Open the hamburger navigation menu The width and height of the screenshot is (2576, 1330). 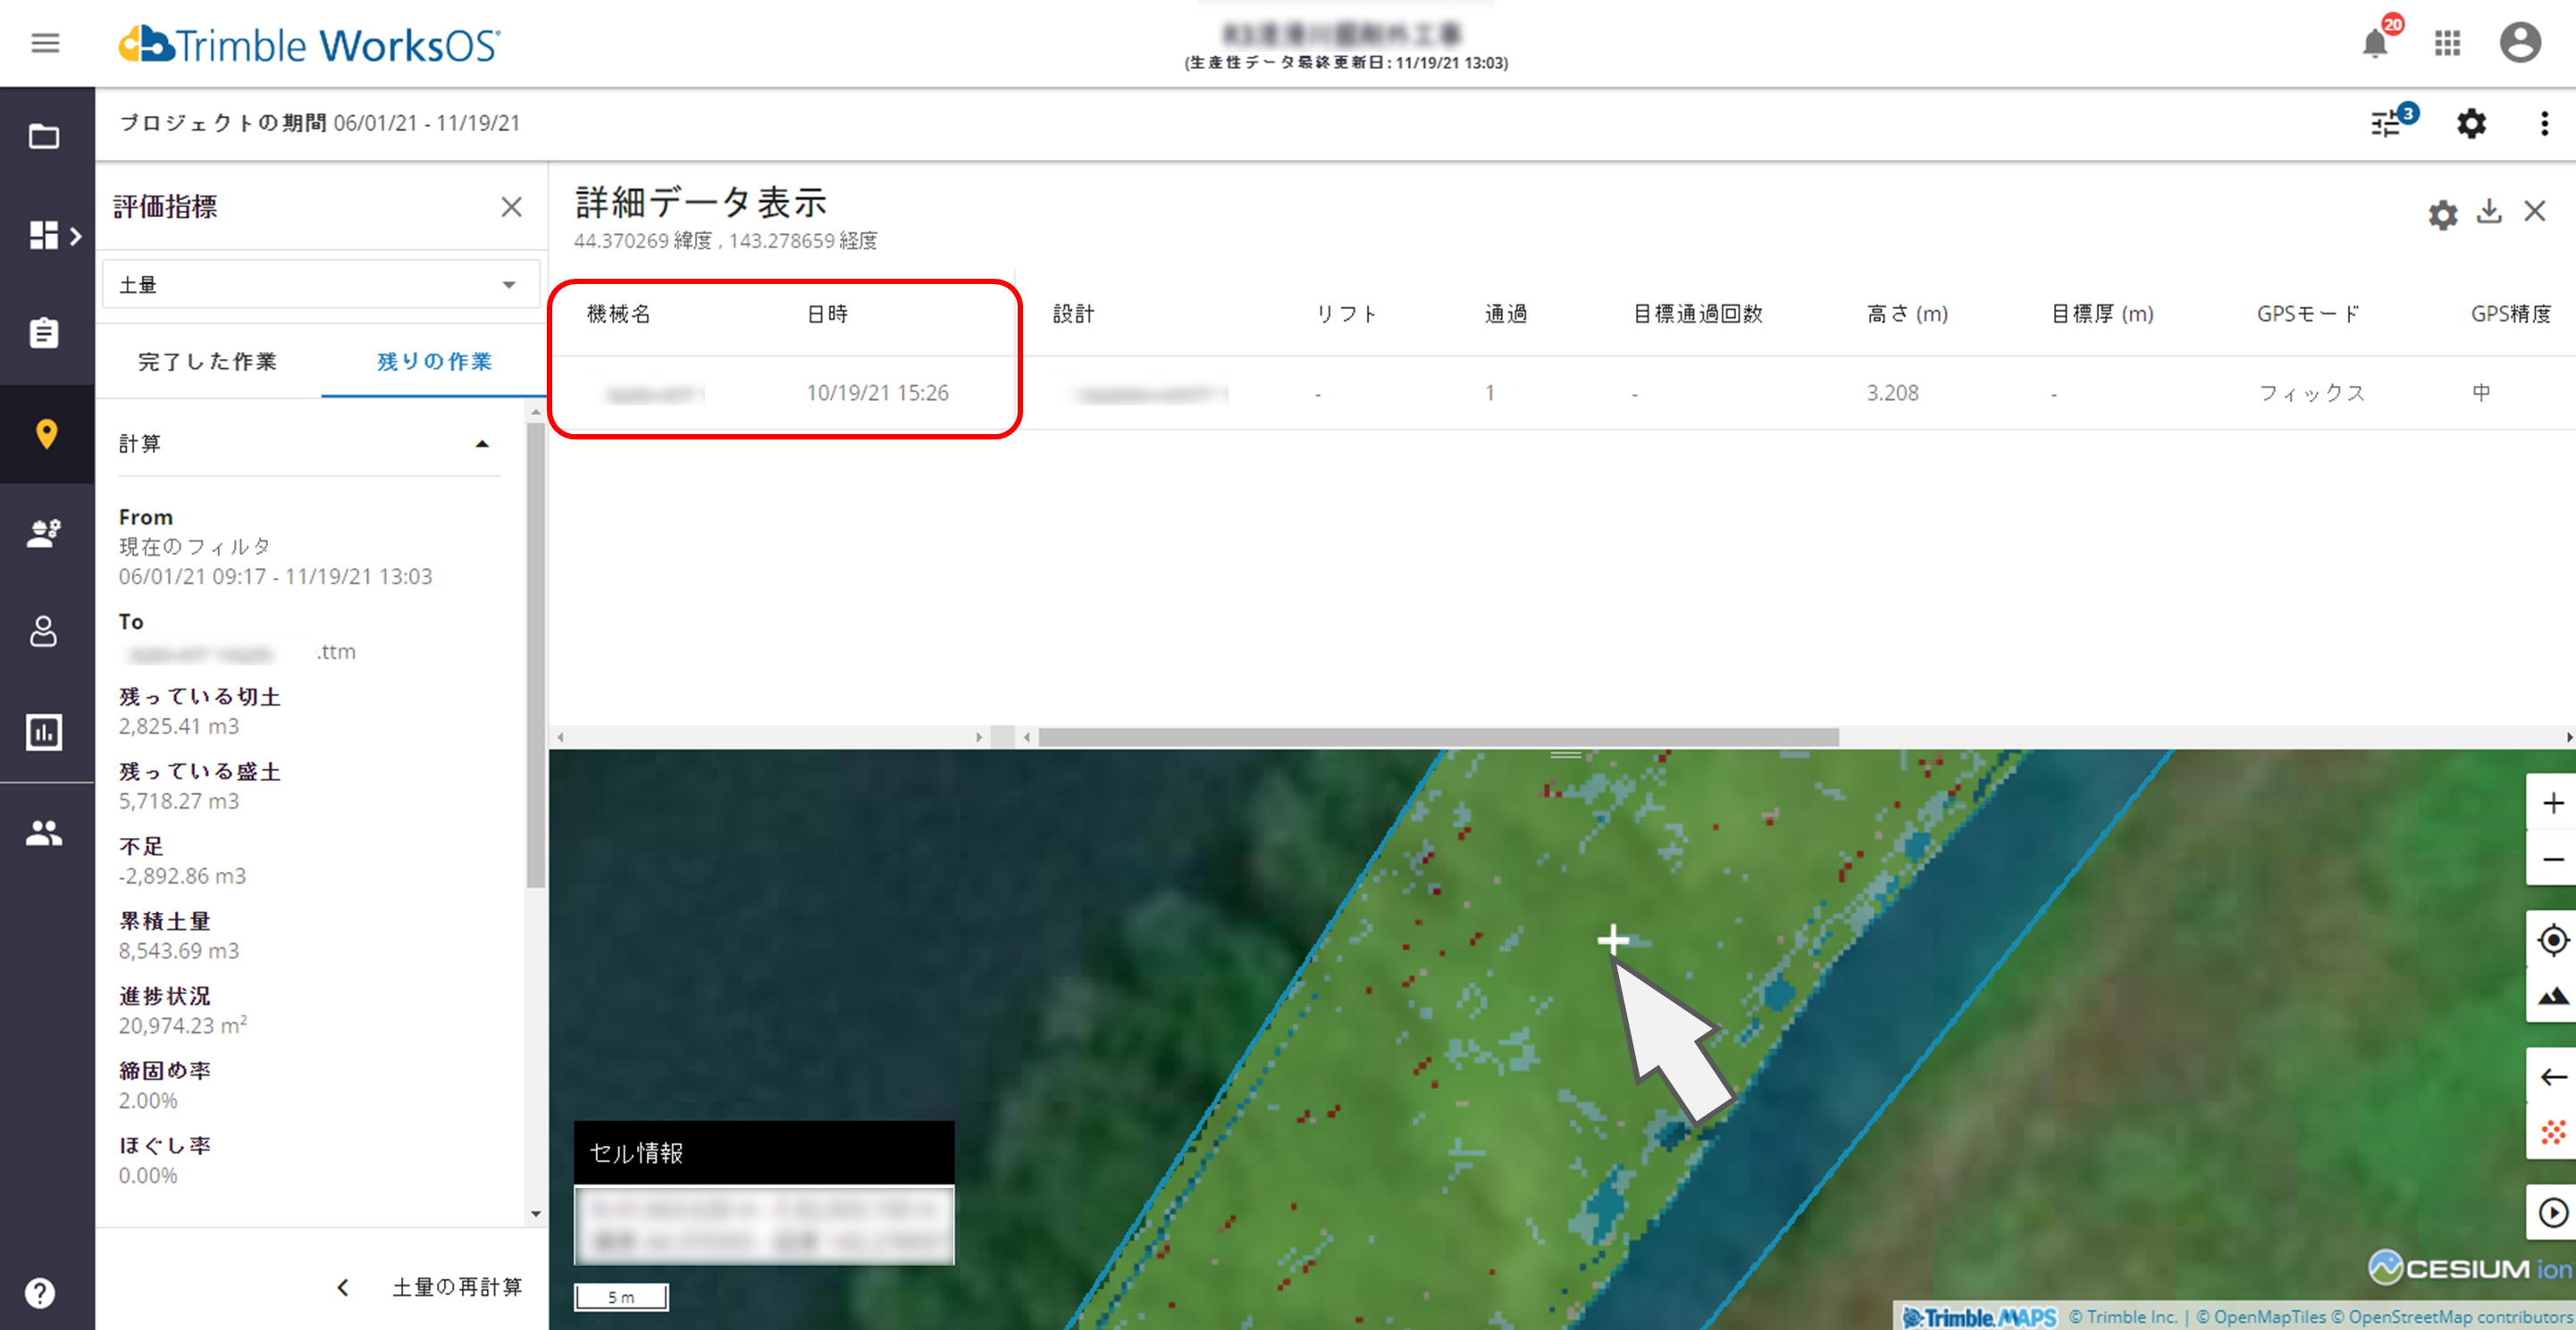[45, 43]
